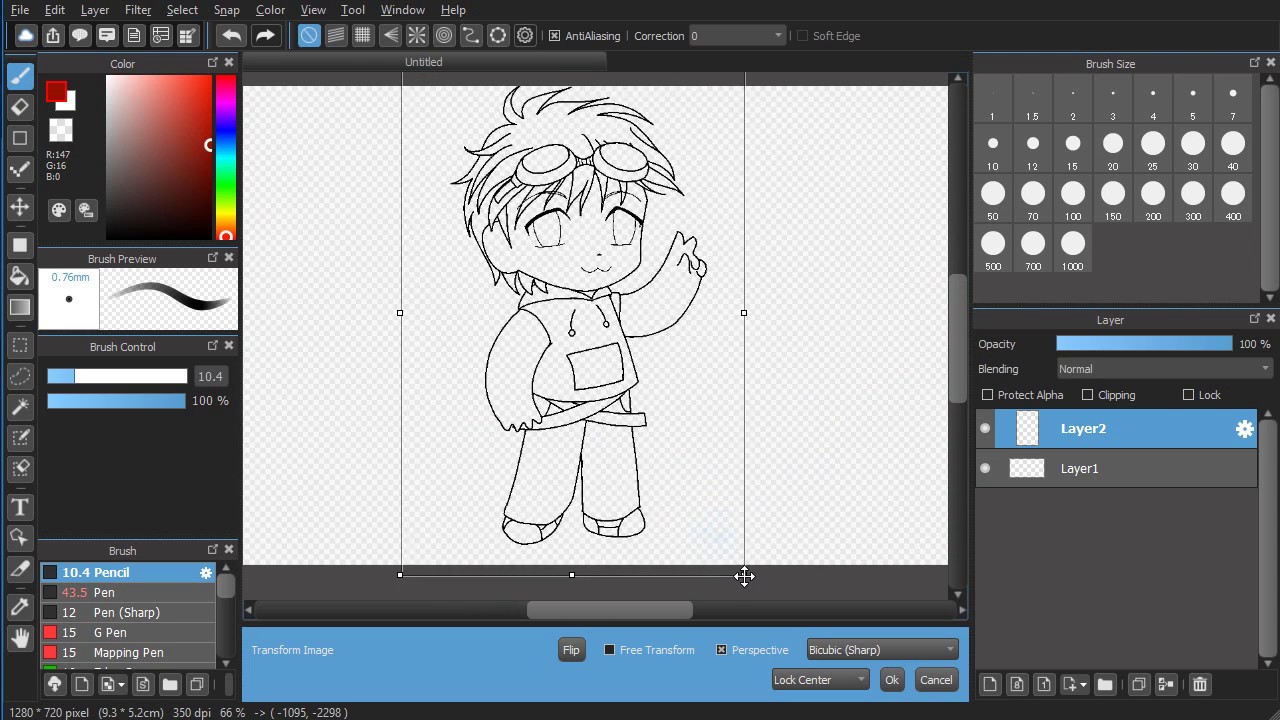Image resolution: width=1280 pixels, height=720 pixels.
Task: Choose the Gradient tool
Action: 21,307
